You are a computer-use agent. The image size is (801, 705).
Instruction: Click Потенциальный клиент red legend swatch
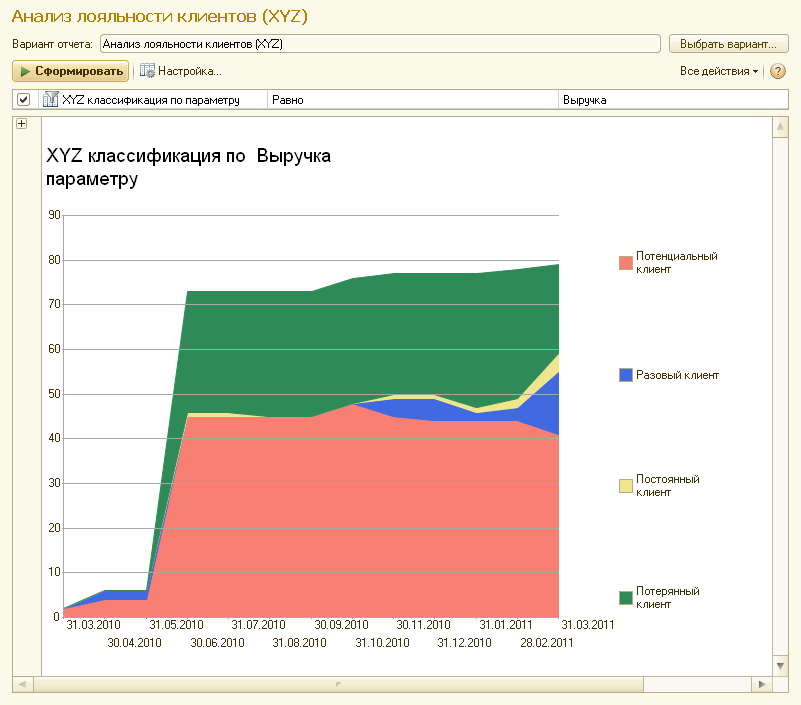[626, 263]
